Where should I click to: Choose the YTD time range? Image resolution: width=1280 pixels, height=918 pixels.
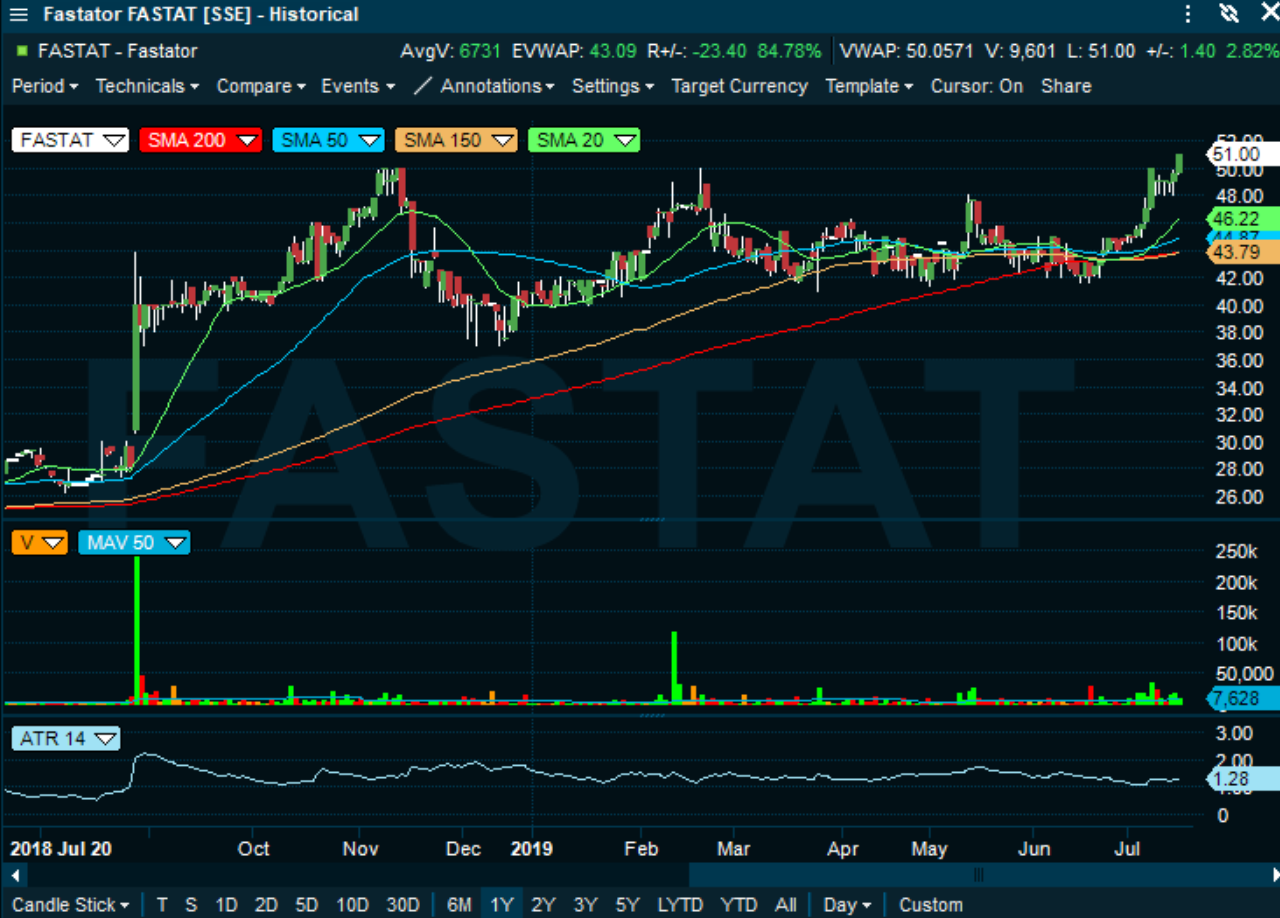point(739,905)
